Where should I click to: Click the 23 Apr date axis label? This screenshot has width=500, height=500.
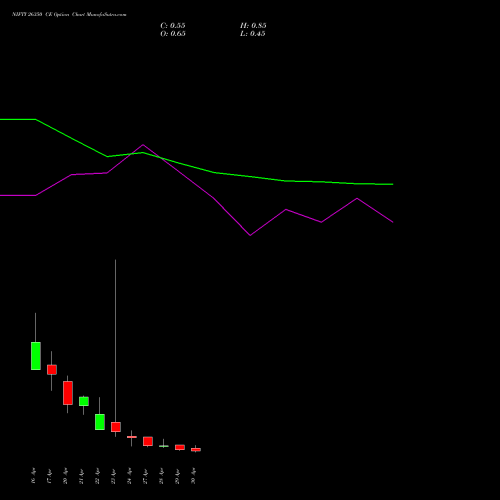pos(113,476)
